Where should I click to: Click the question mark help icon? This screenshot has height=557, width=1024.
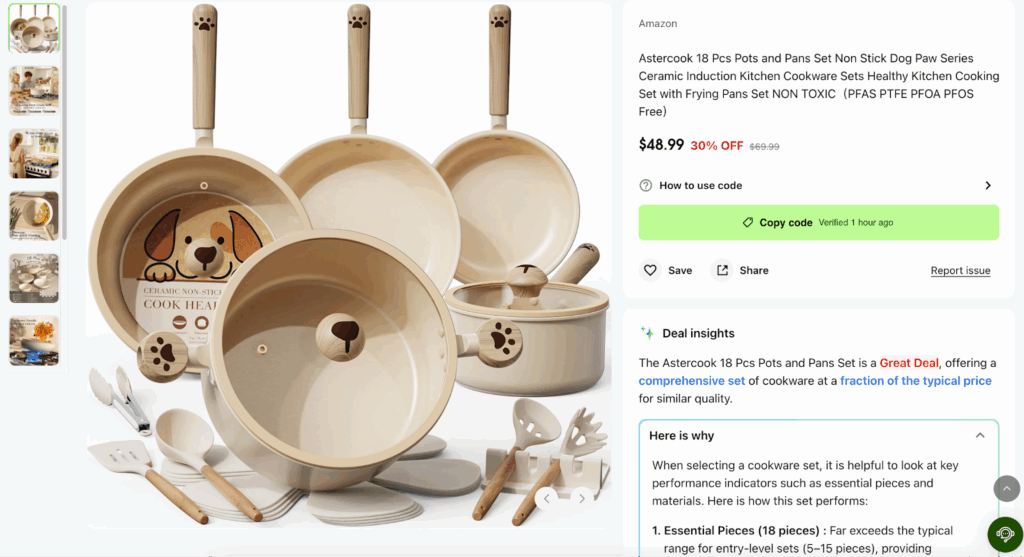pyautogui.click(x=646, y=185)
